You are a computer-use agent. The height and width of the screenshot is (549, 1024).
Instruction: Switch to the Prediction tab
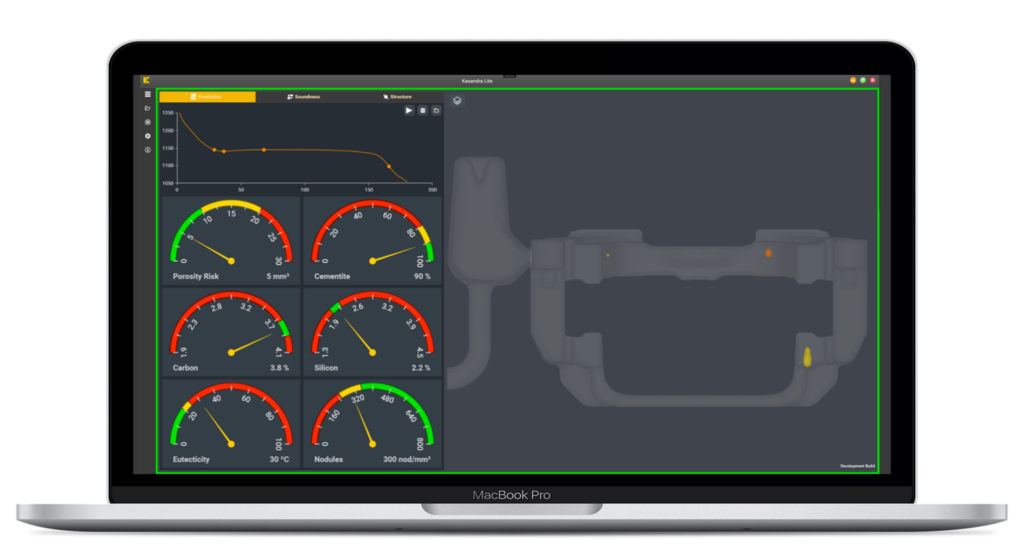207,97
